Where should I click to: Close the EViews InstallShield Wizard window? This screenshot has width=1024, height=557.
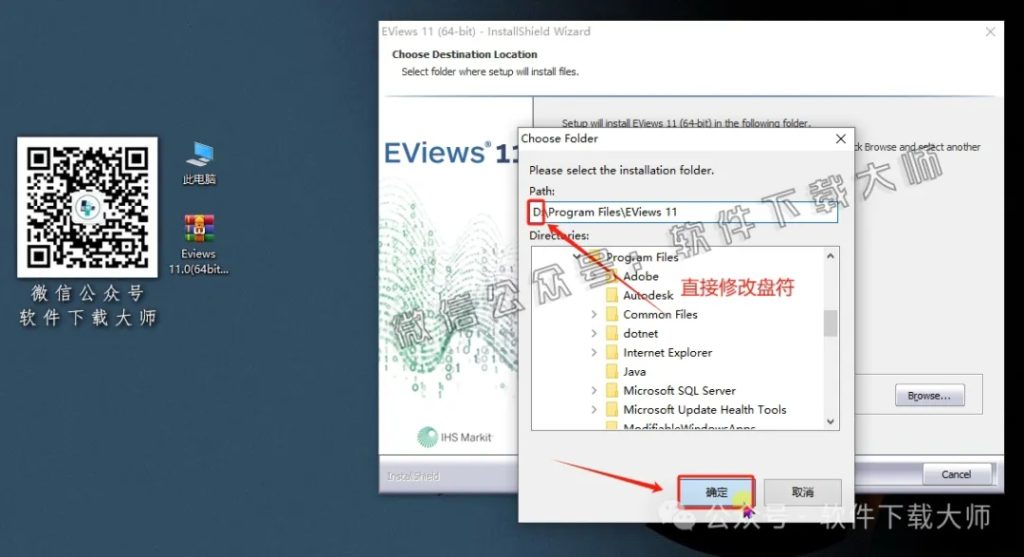coord(990,31)
